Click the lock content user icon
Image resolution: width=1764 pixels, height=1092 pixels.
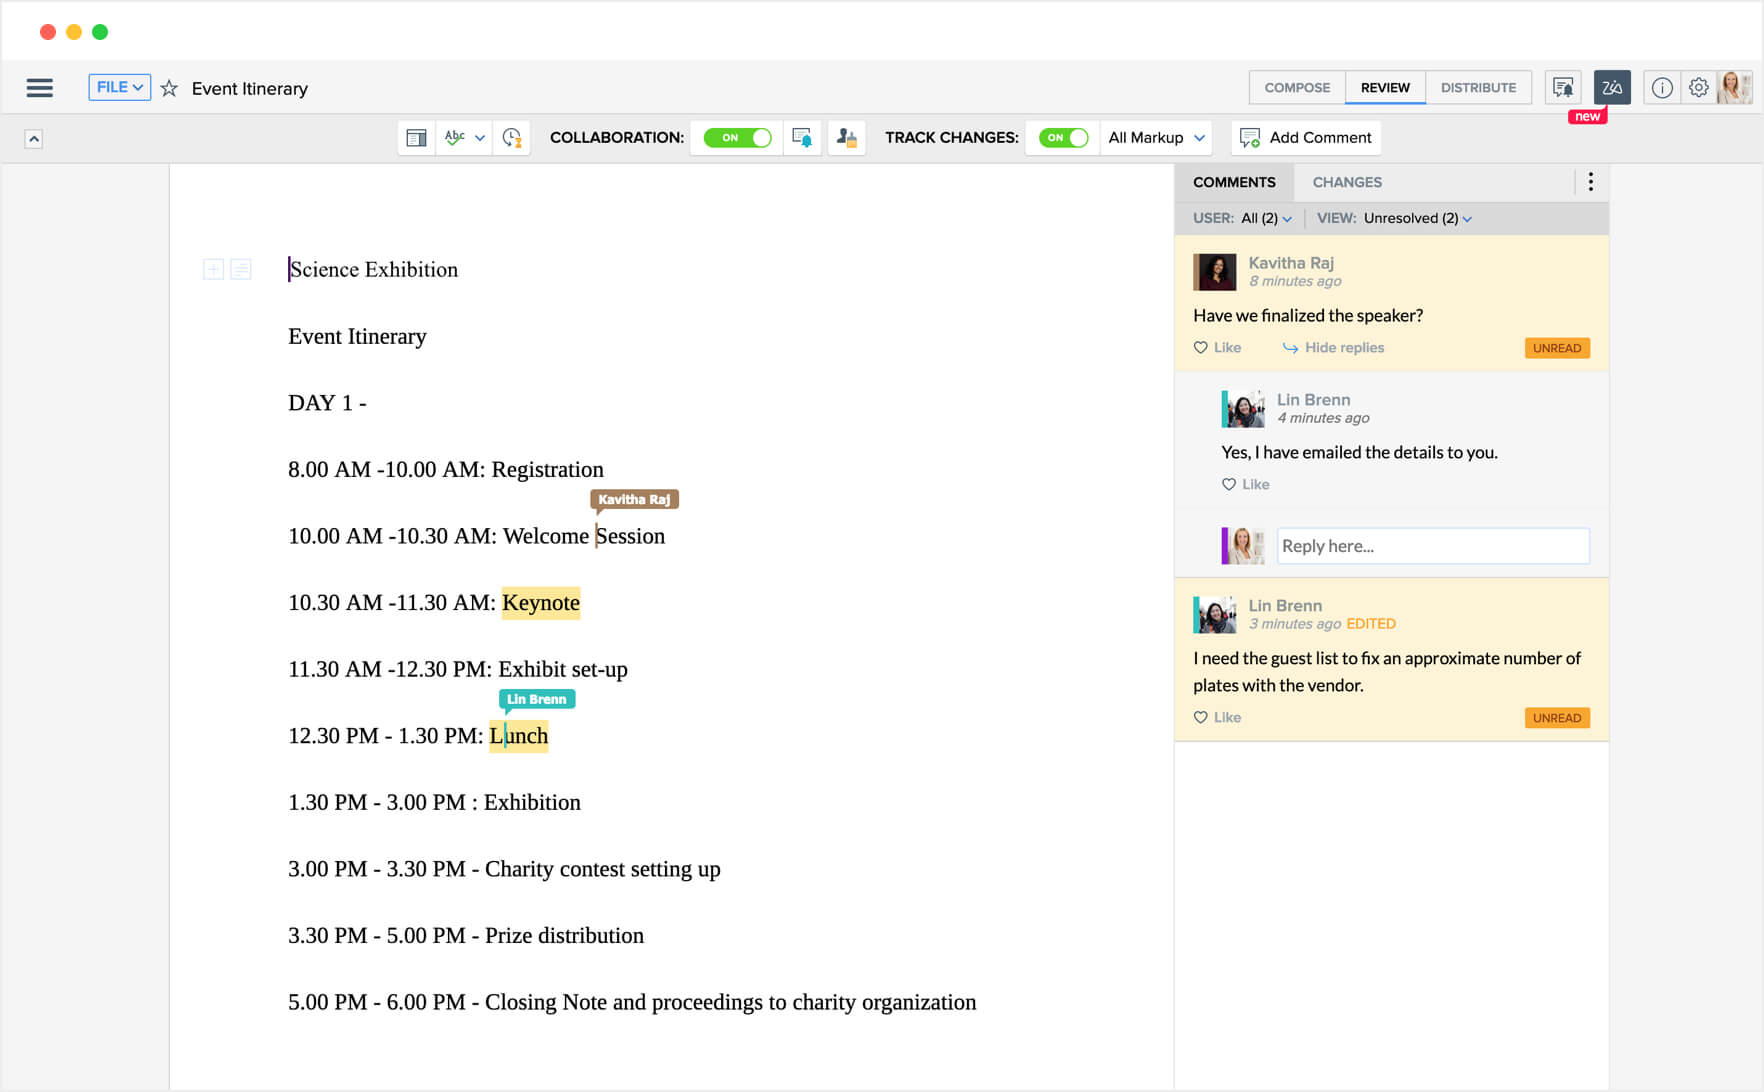pos(846,138)
